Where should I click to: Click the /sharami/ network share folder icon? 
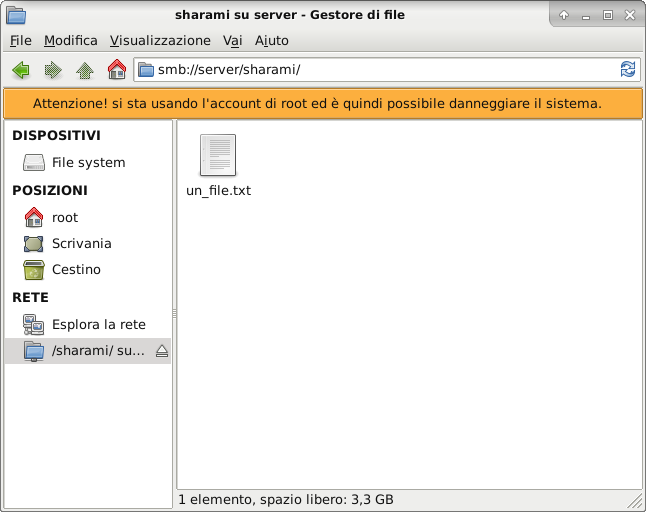33,351
